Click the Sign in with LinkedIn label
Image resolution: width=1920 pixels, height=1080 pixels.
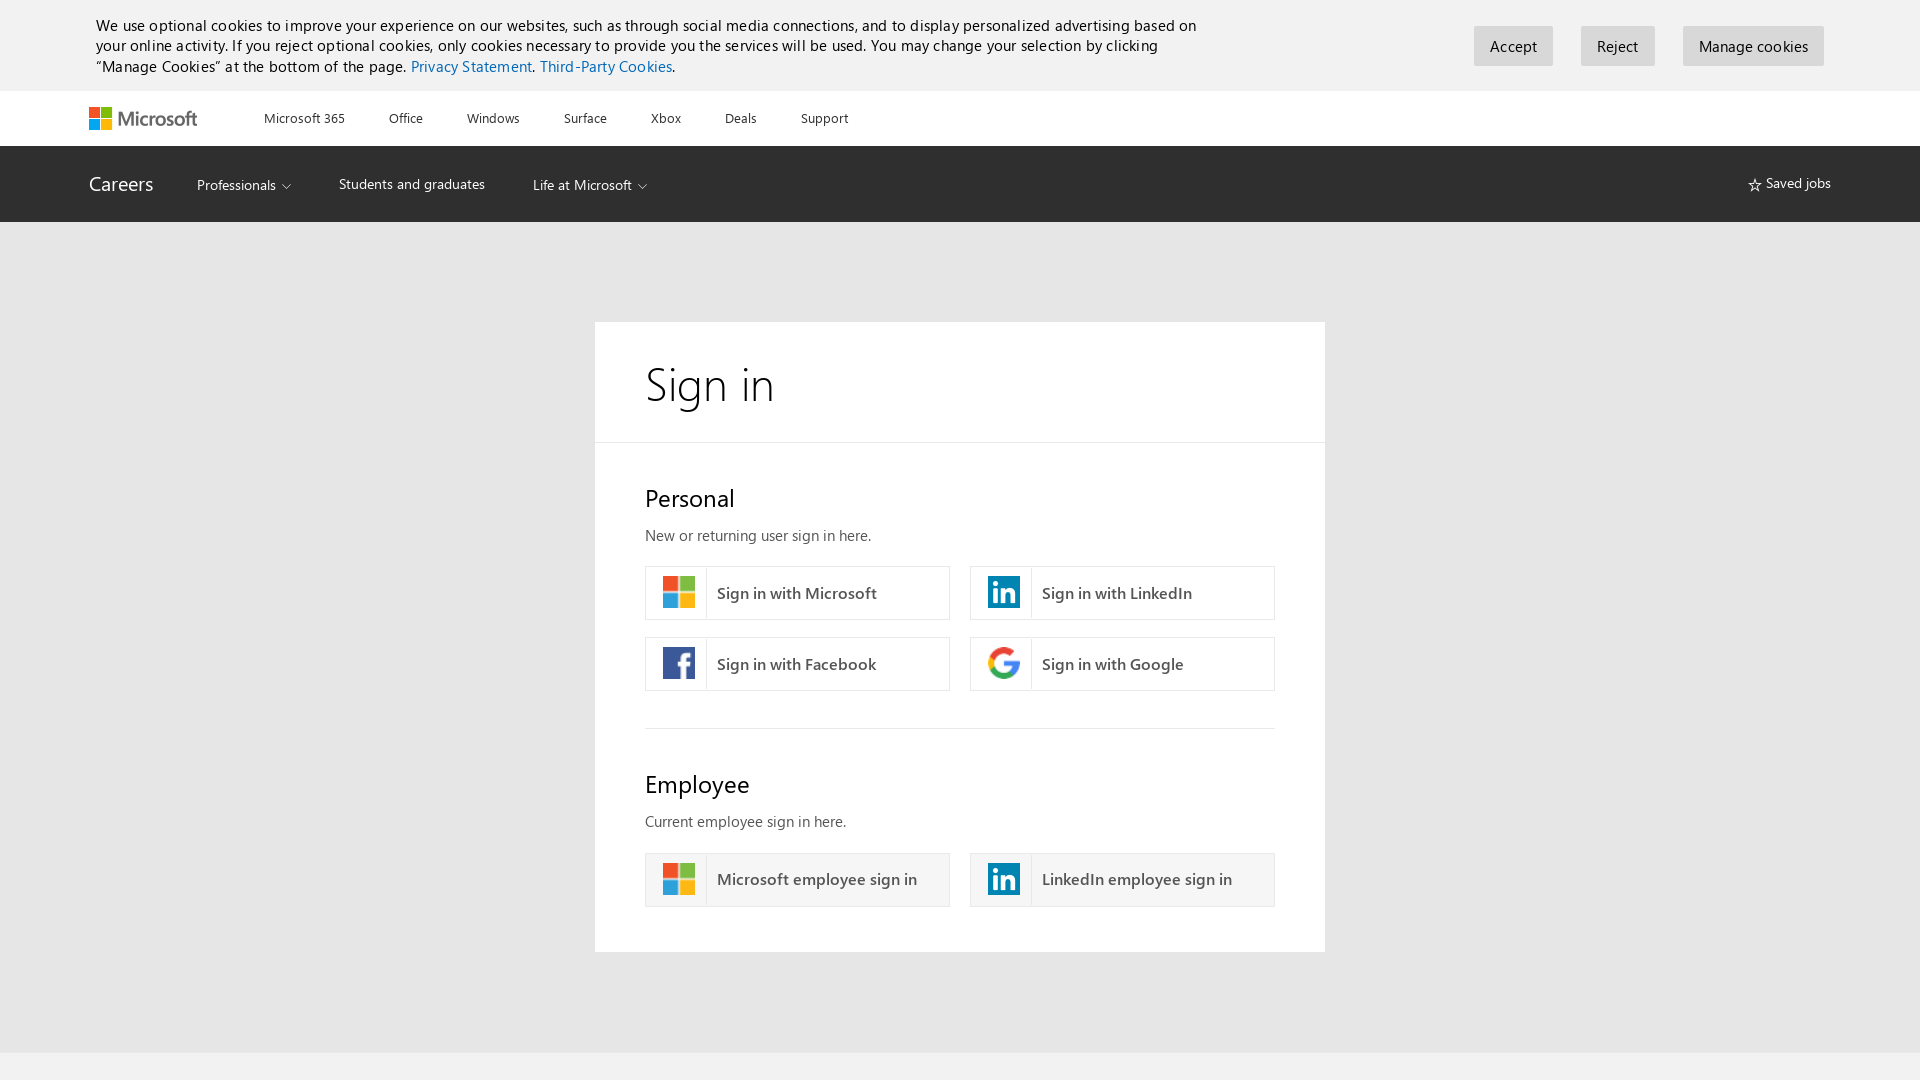coord(1117,593)
